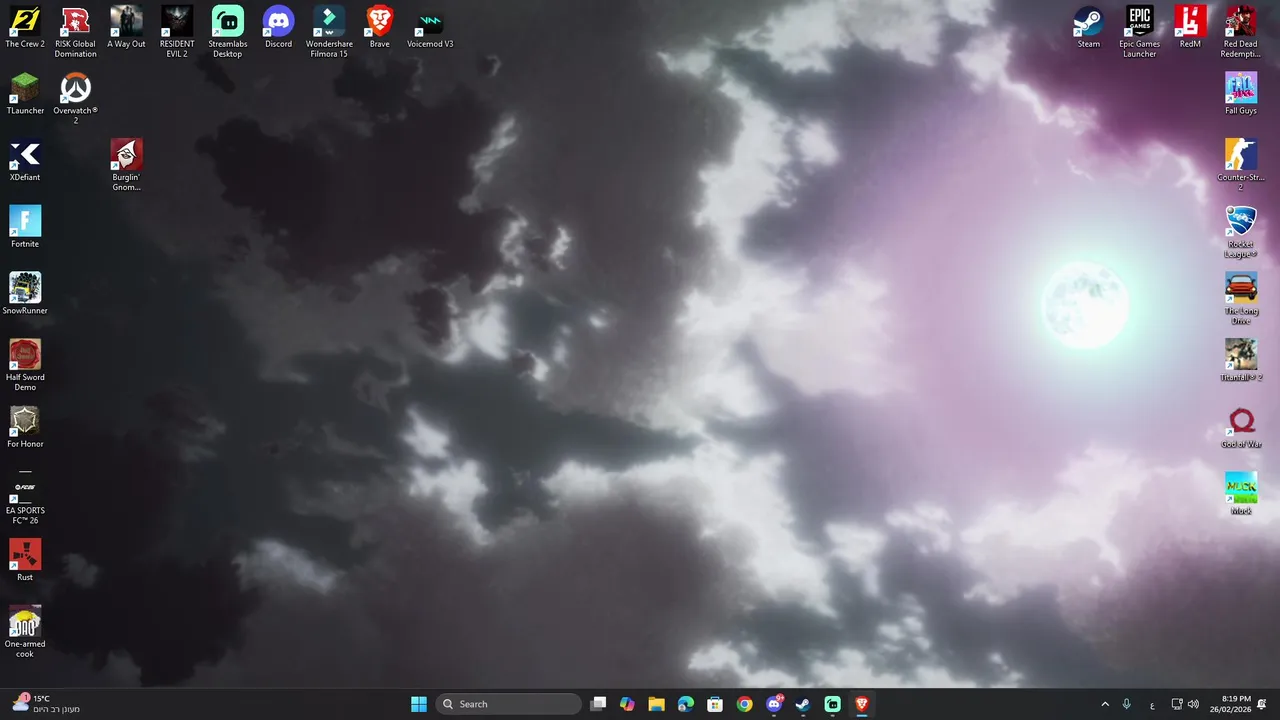The height and width of the screenshot is (720, 1280).
Task: Select the A Way Out shortcut
Action: click(126, 28)
